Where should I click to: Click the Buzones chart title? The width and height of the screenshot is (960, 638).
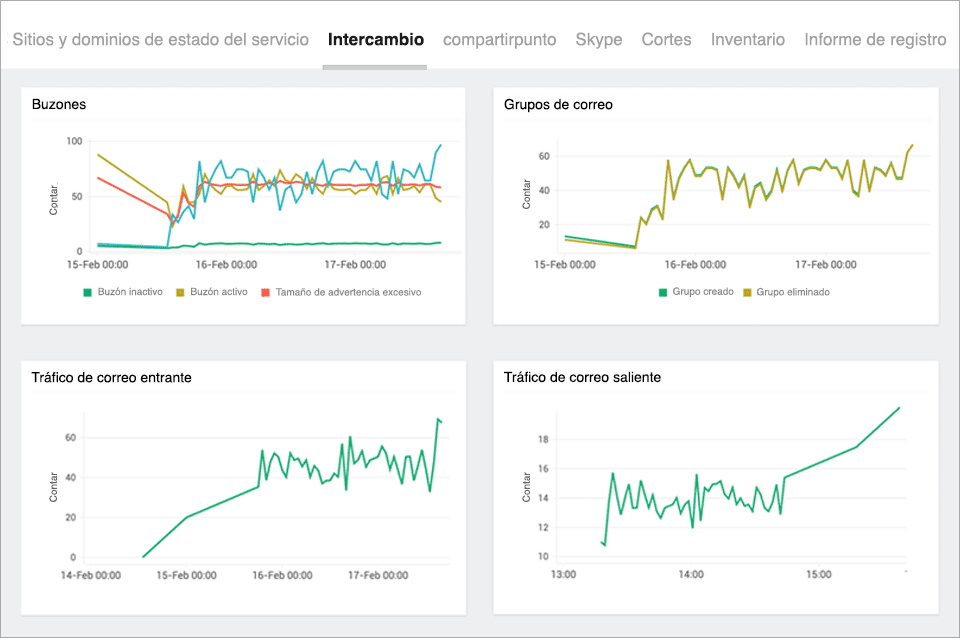58,104
